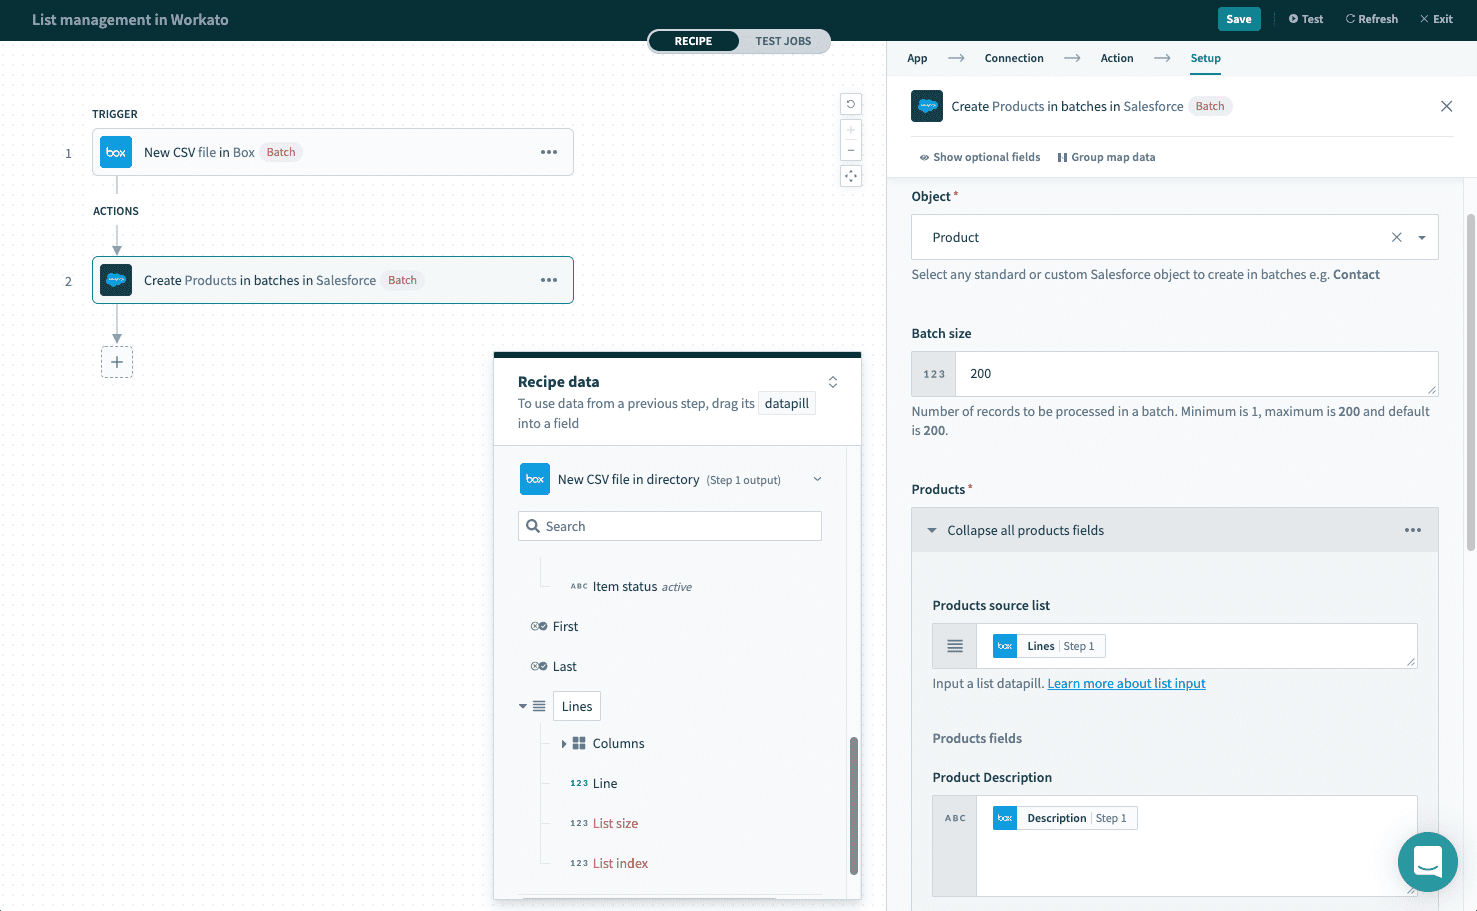Screen dimensions: 1477x911
Task: Click the undo/reset icon on canvas controls
Action: coord(851,104)
